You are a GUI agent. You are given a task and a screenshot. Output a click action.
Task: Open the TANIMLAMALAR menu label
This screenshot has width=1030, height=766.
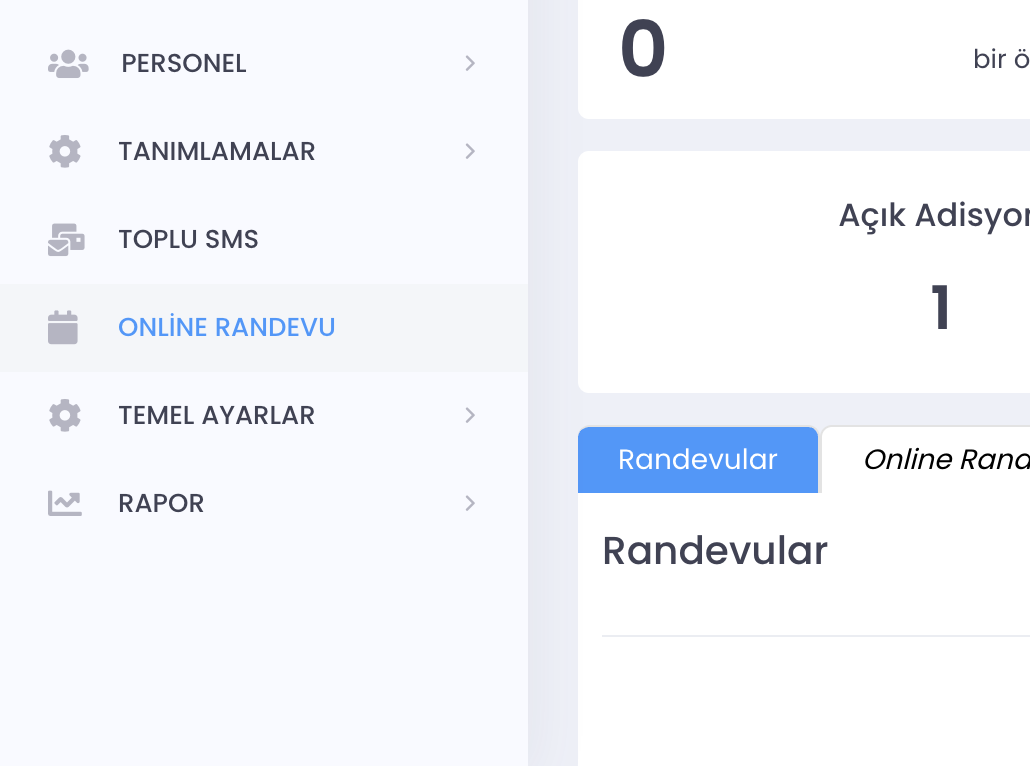click(216, 152)
